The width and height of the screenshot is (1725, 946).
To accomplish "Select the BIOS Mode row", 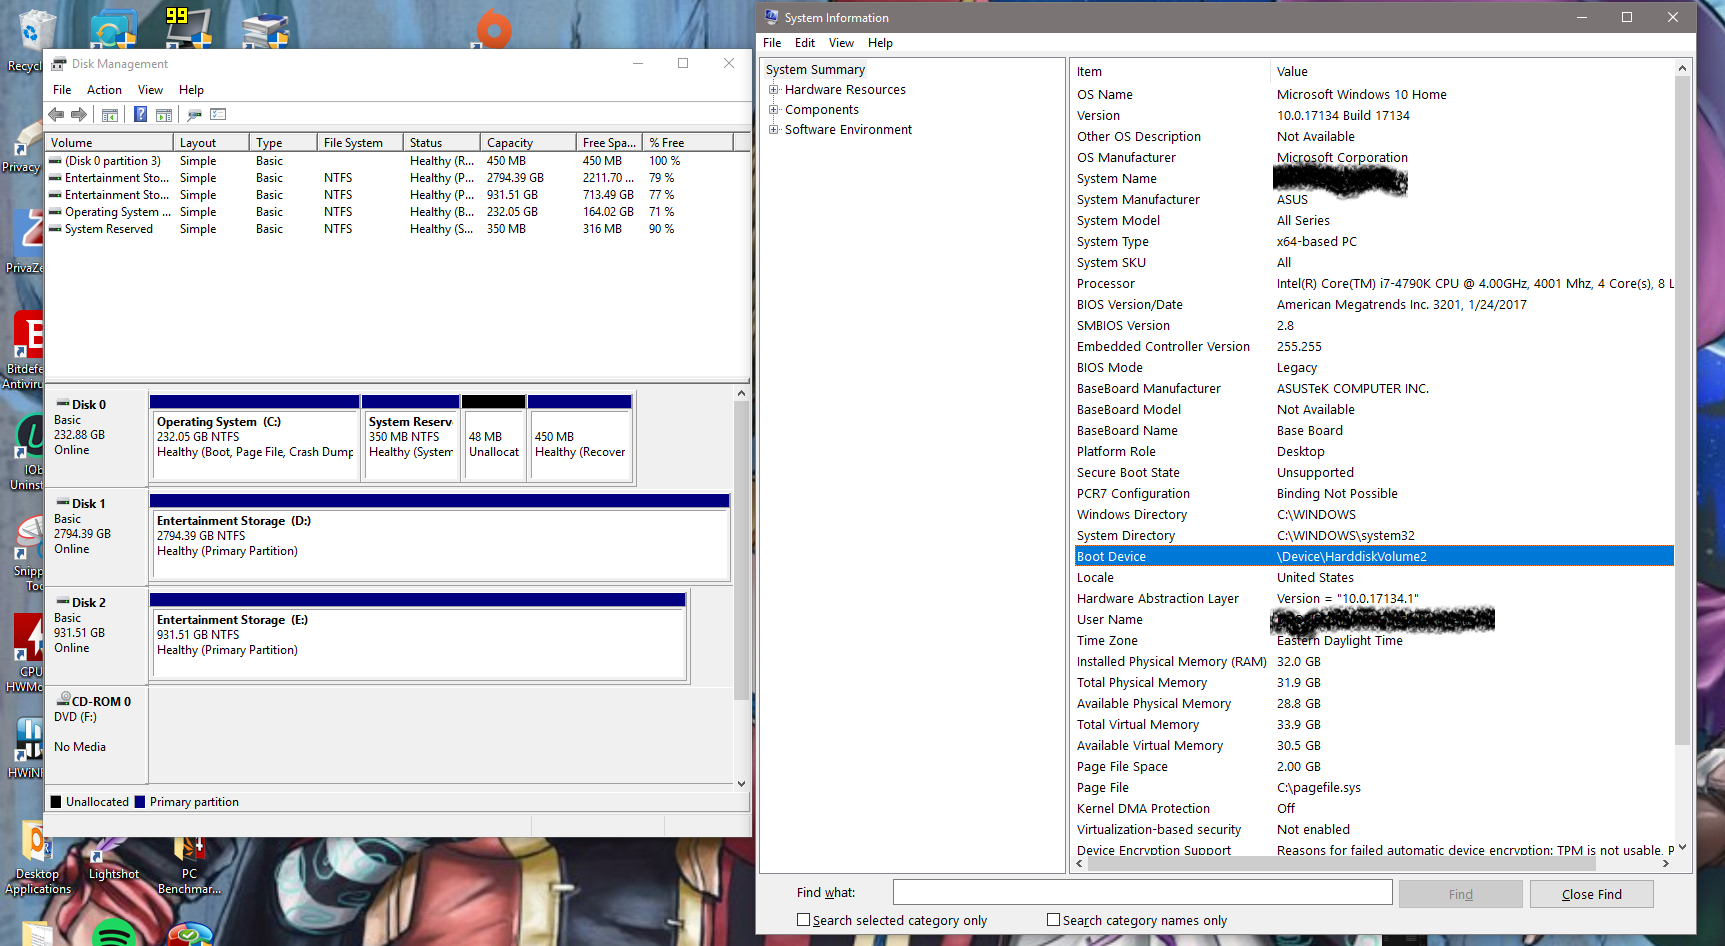I will tap(1374, 368).
